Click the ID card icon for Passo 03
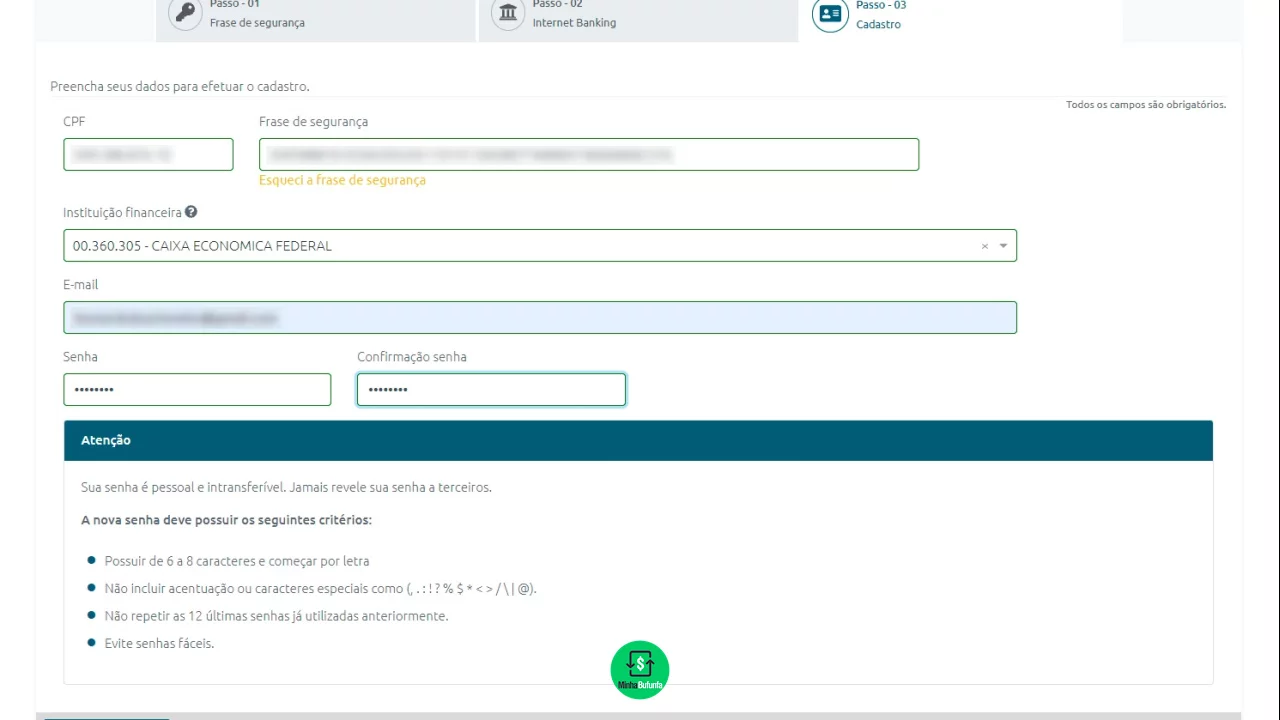This screenshot has height=720, width=1280. point(830,14)
